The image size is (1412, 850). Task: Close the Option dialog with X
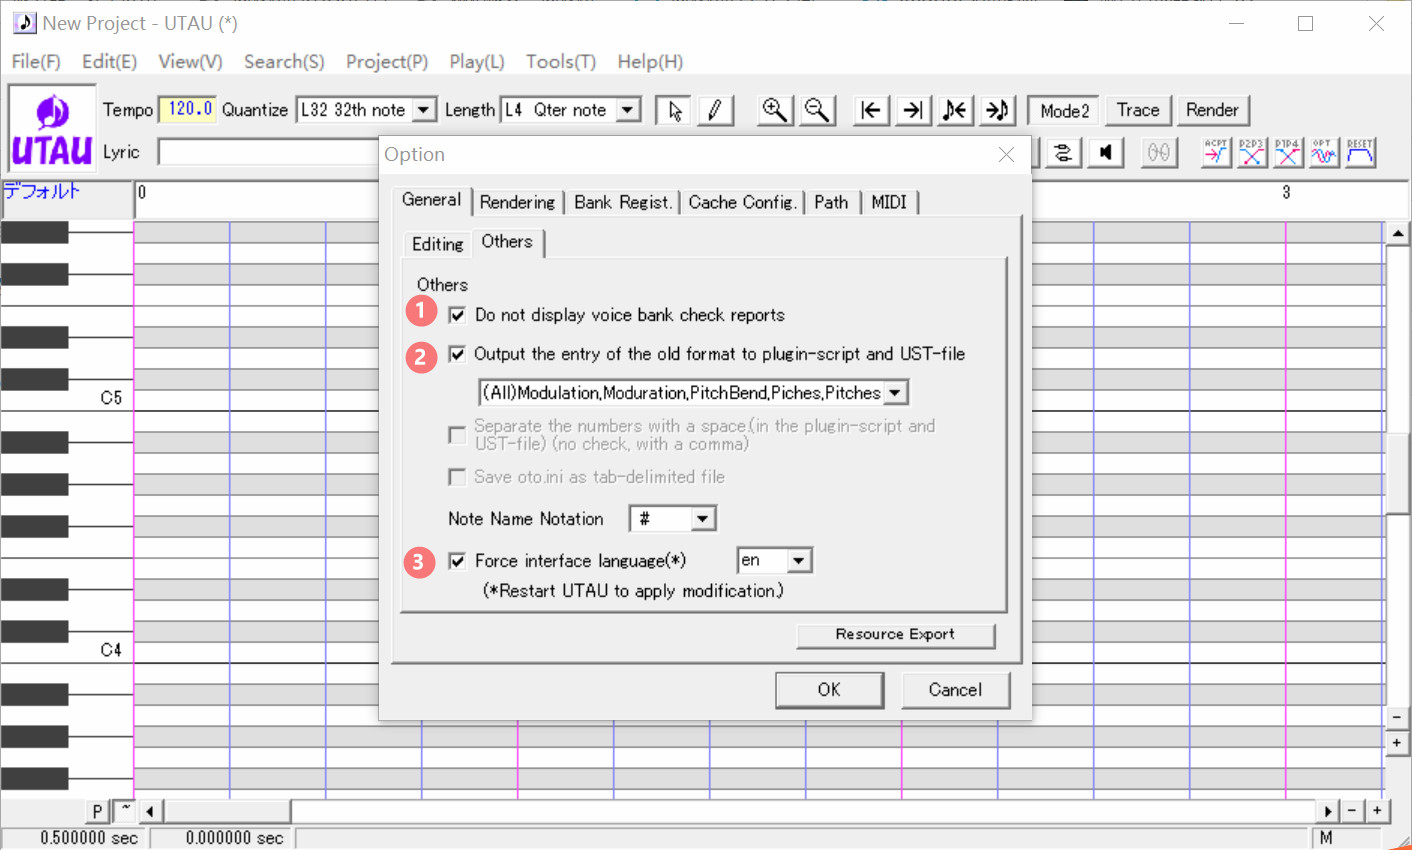click(x=1006, y=154)
